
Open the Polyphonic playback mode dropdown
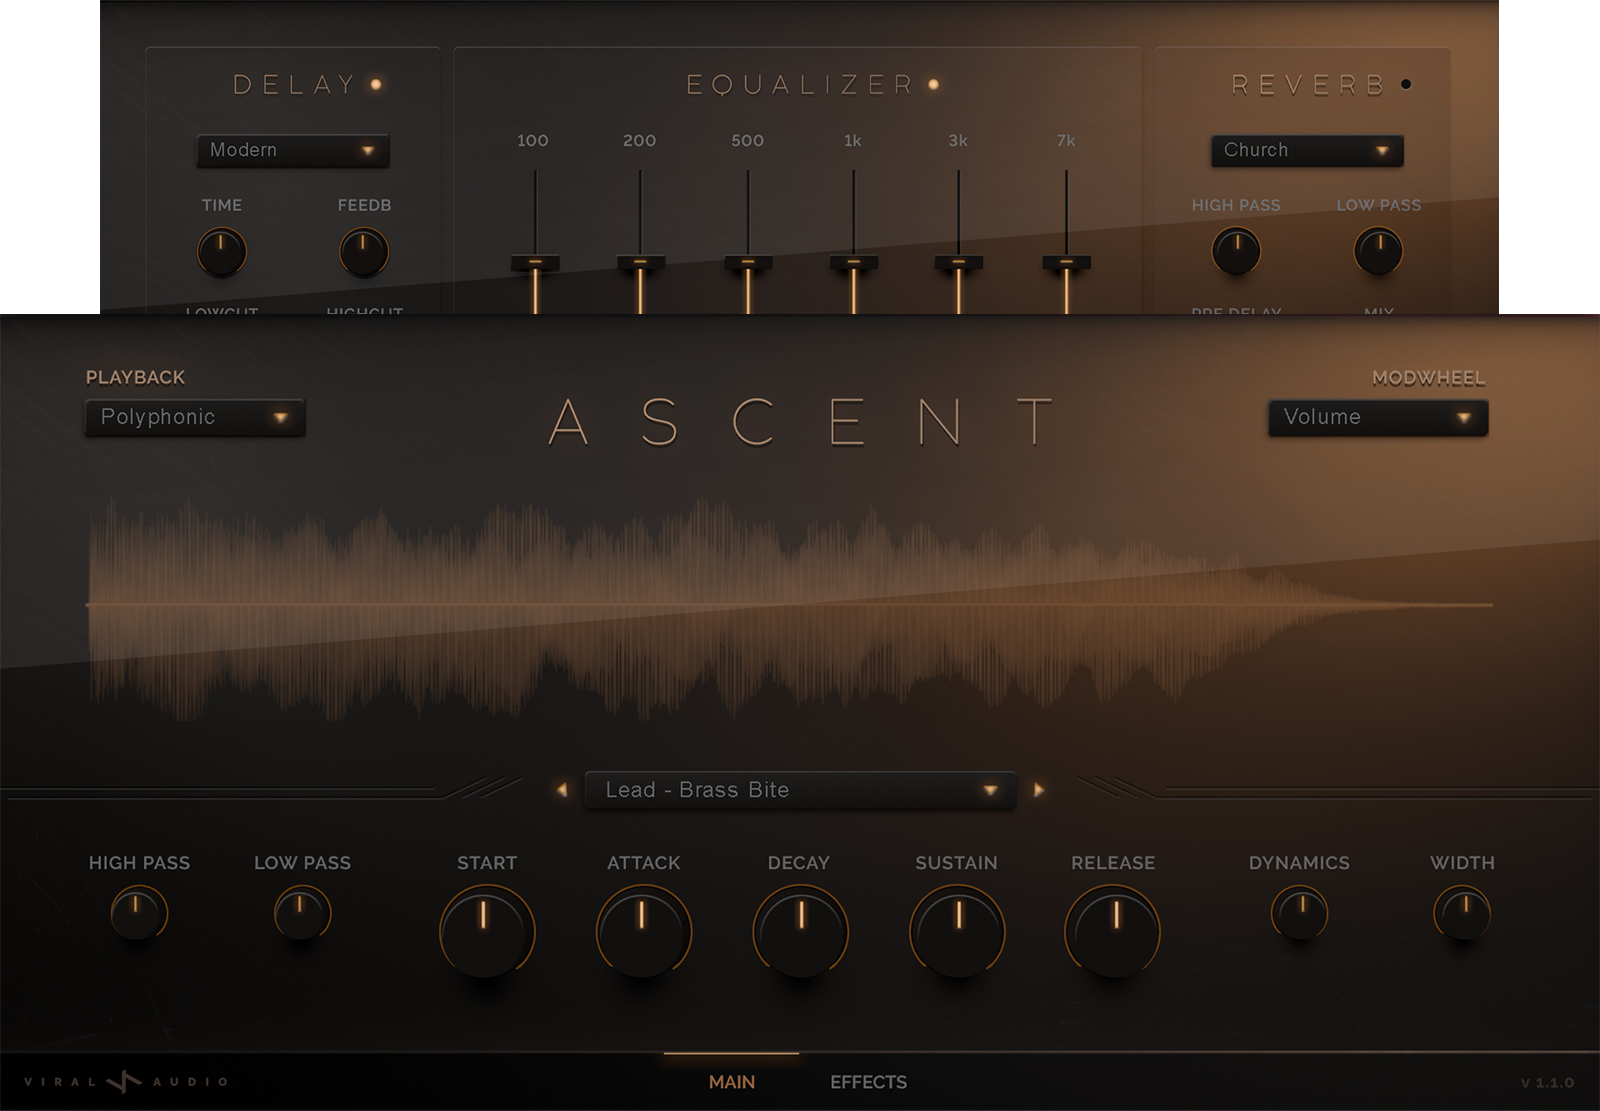pos(194,418)
